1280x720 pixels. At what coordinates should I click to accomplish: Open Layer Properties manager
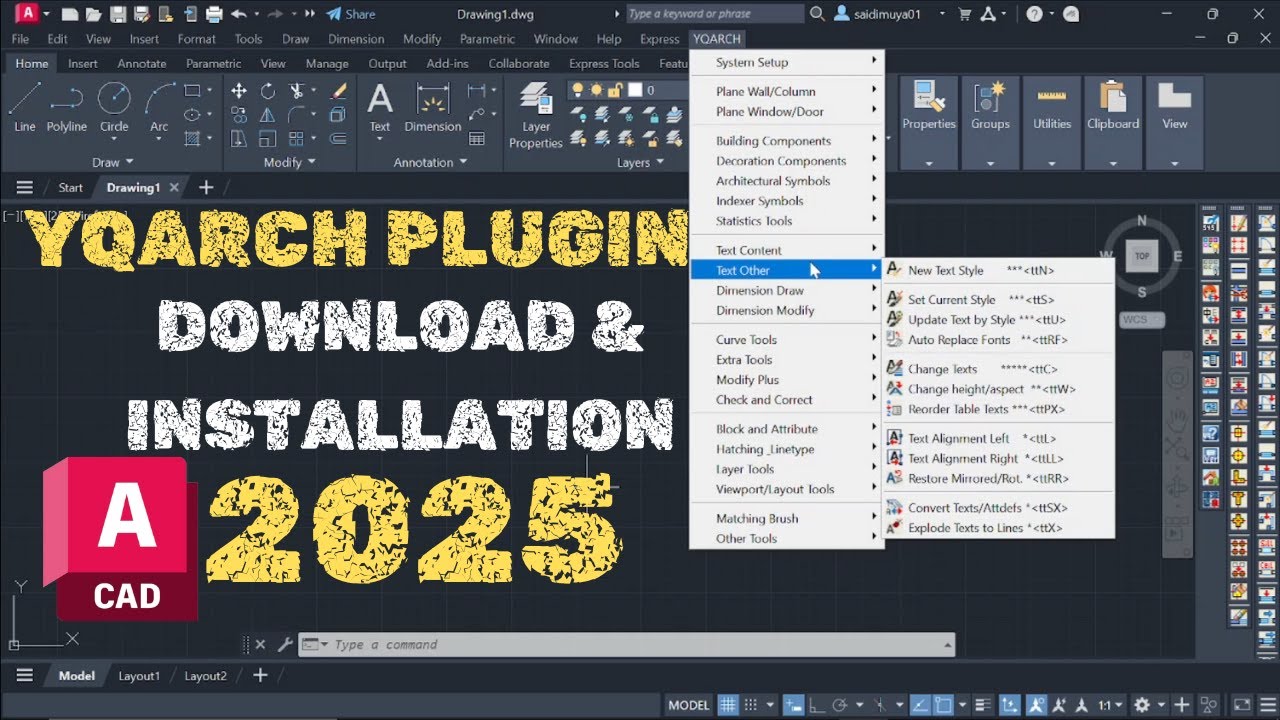tap(536, 115)
